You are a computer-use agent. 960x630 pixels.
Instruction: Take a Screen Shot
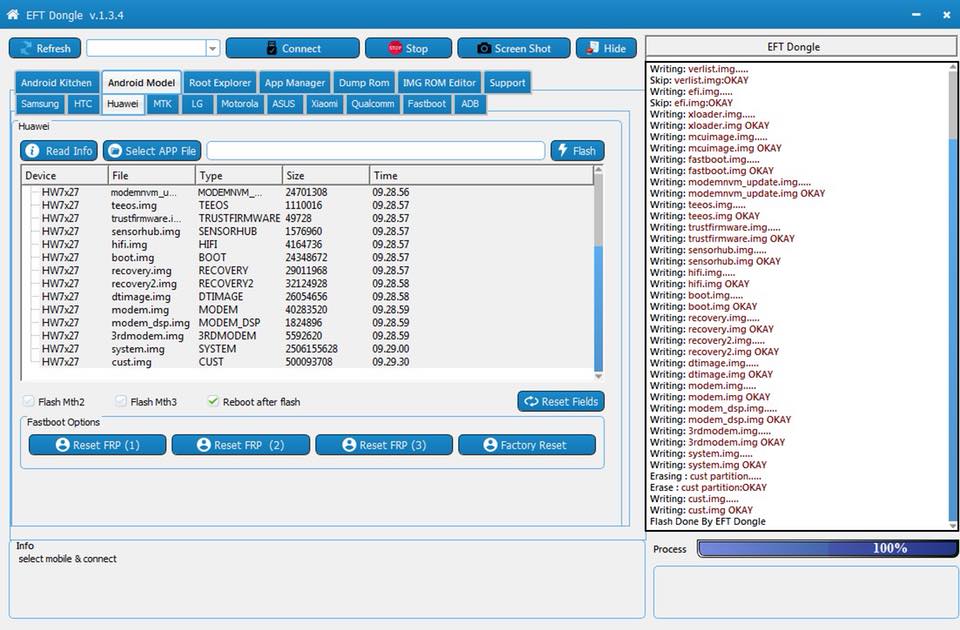click(514, 48)
